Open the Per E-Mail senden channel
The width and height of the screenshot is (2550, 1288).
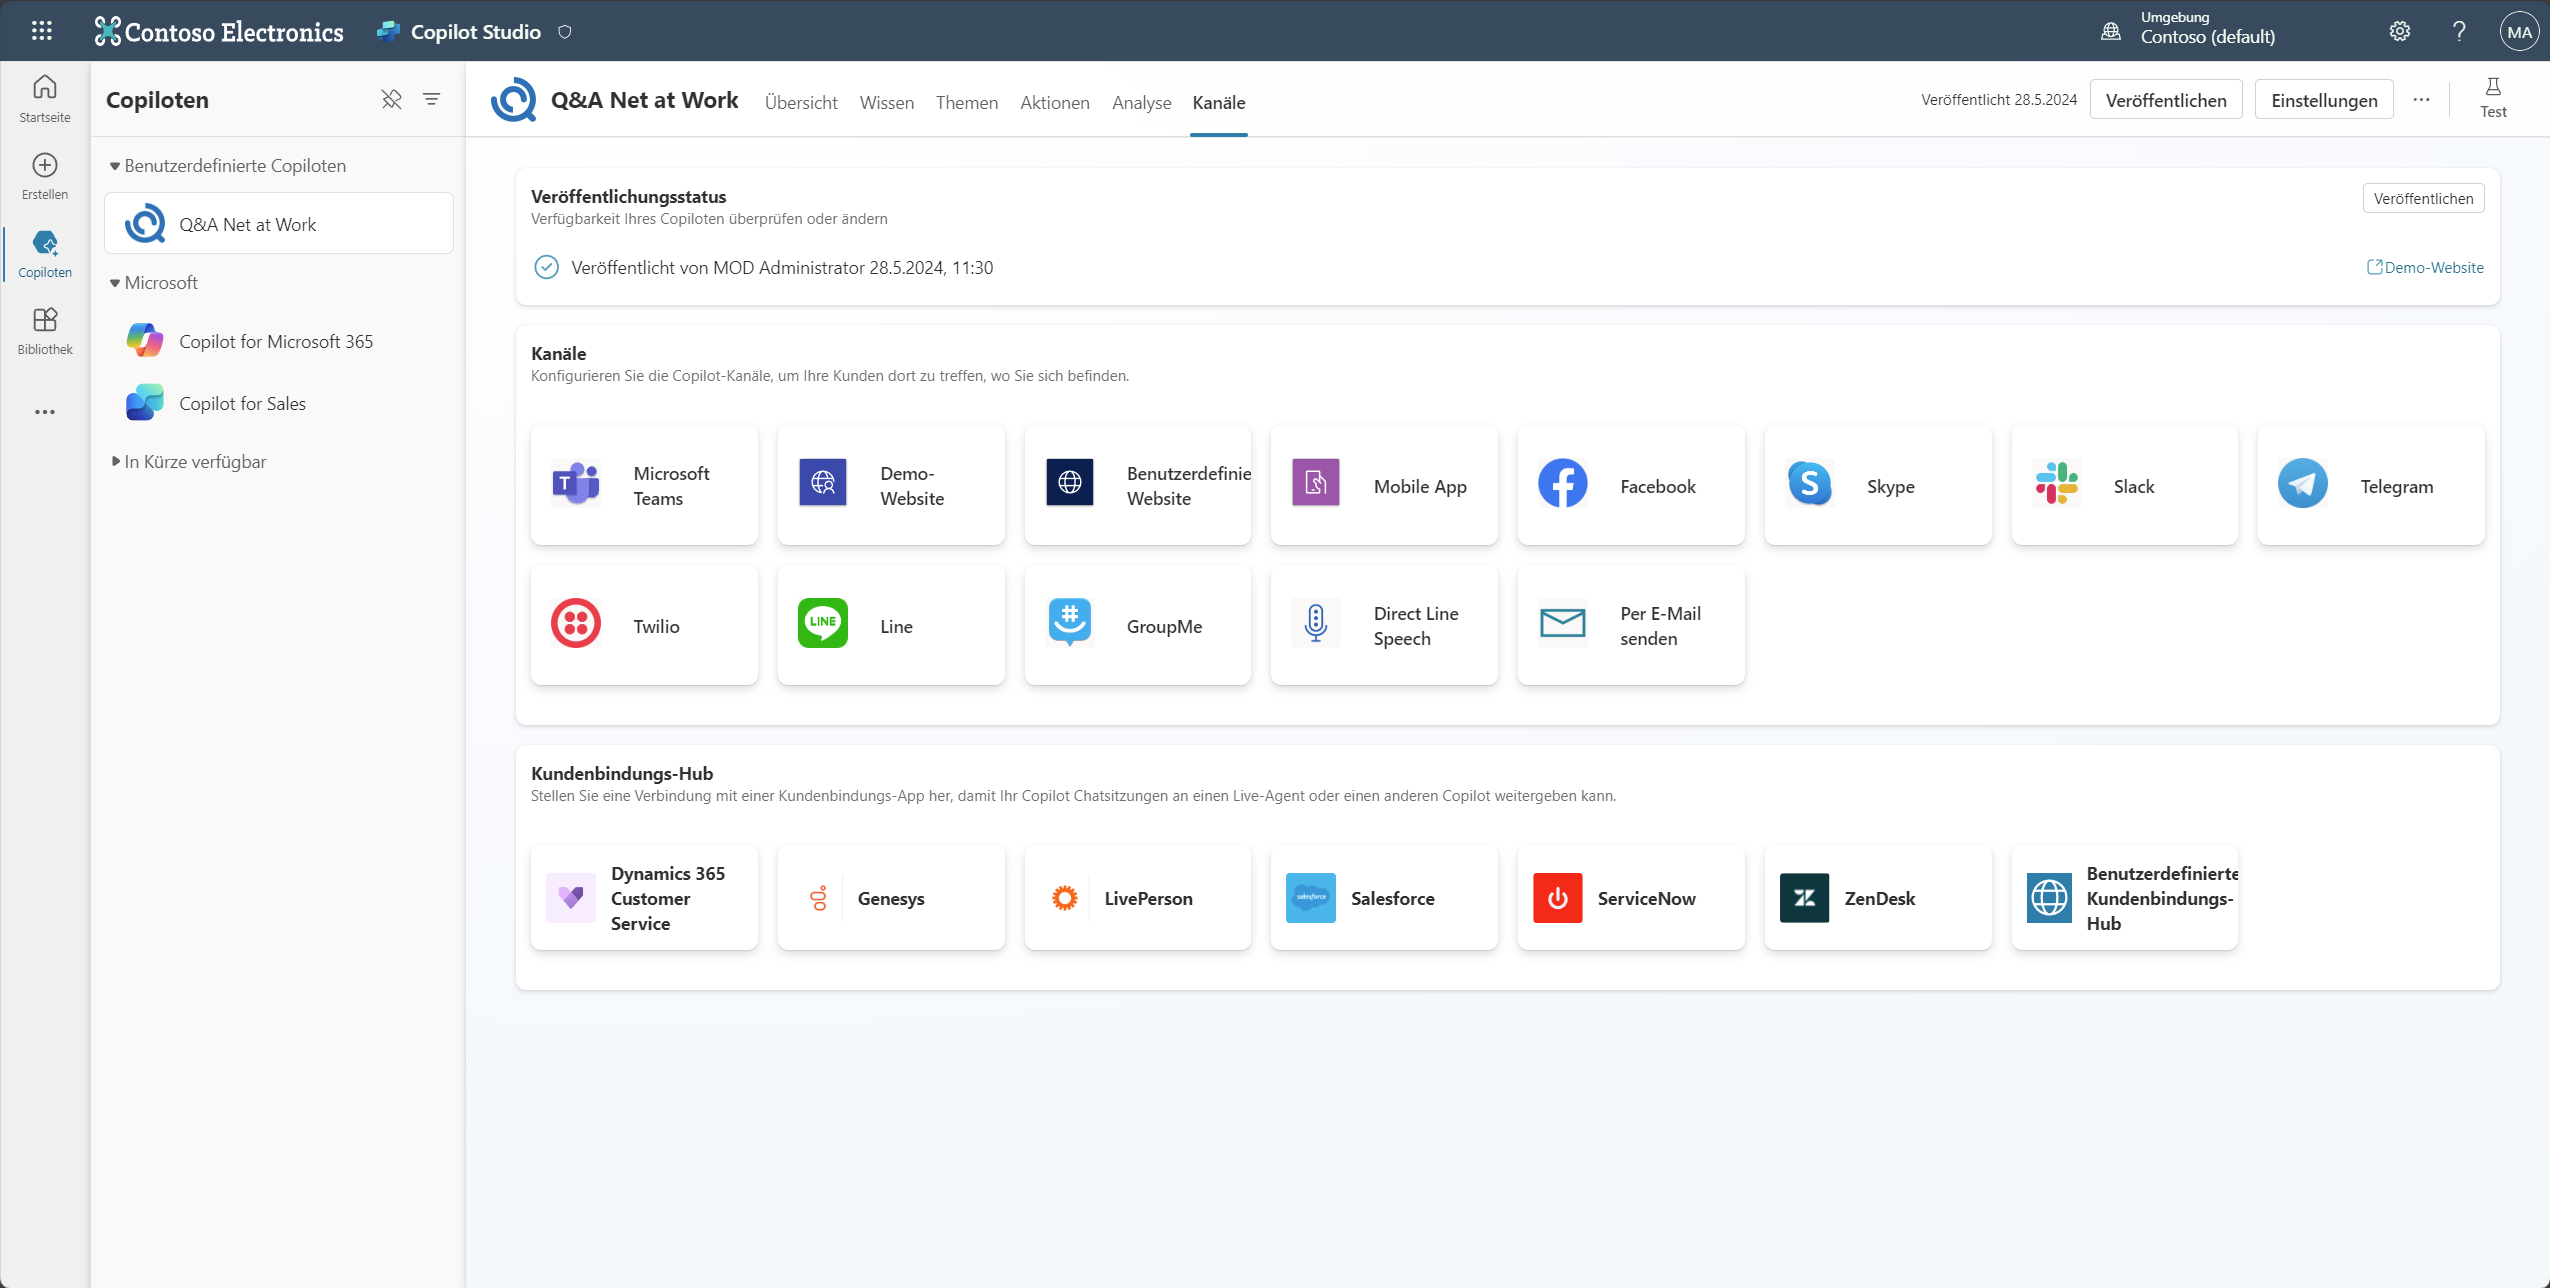[x=1631, y=625]
